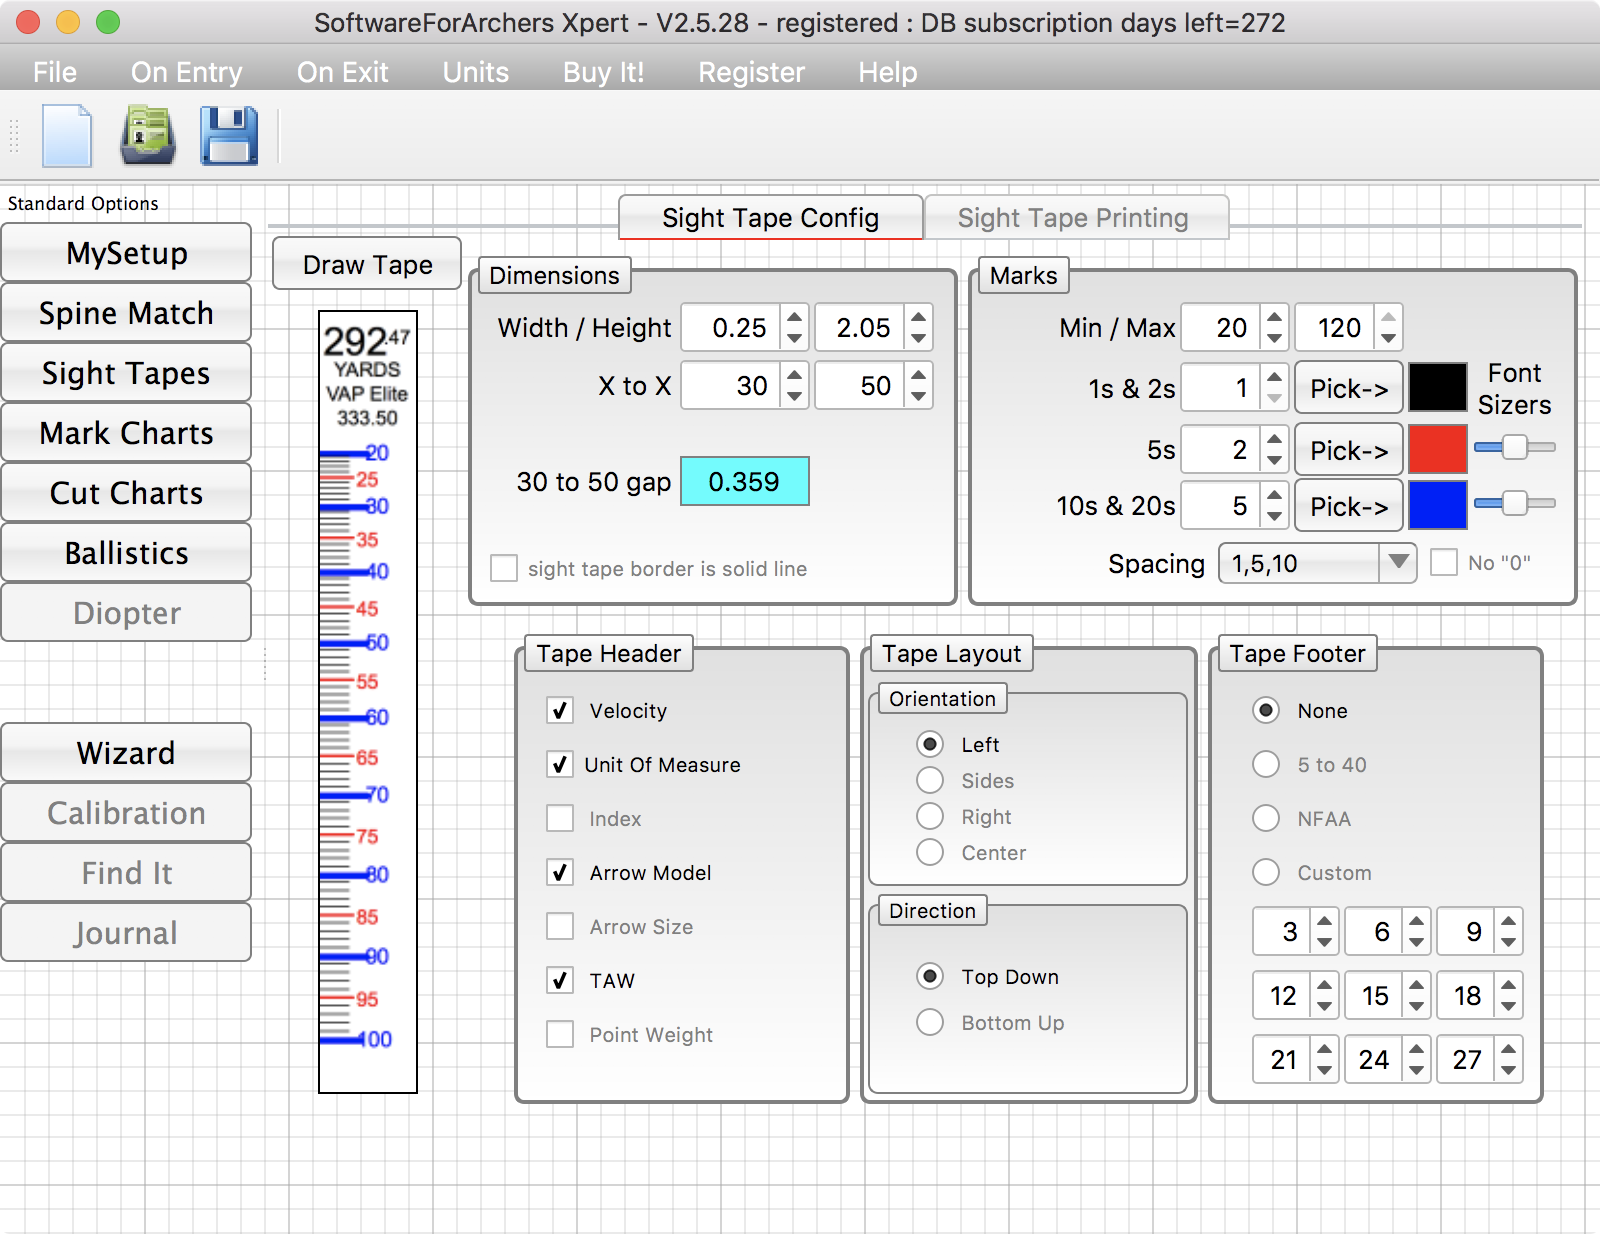Click the Height 2.05 stepper arrows

tap(918, 328)
